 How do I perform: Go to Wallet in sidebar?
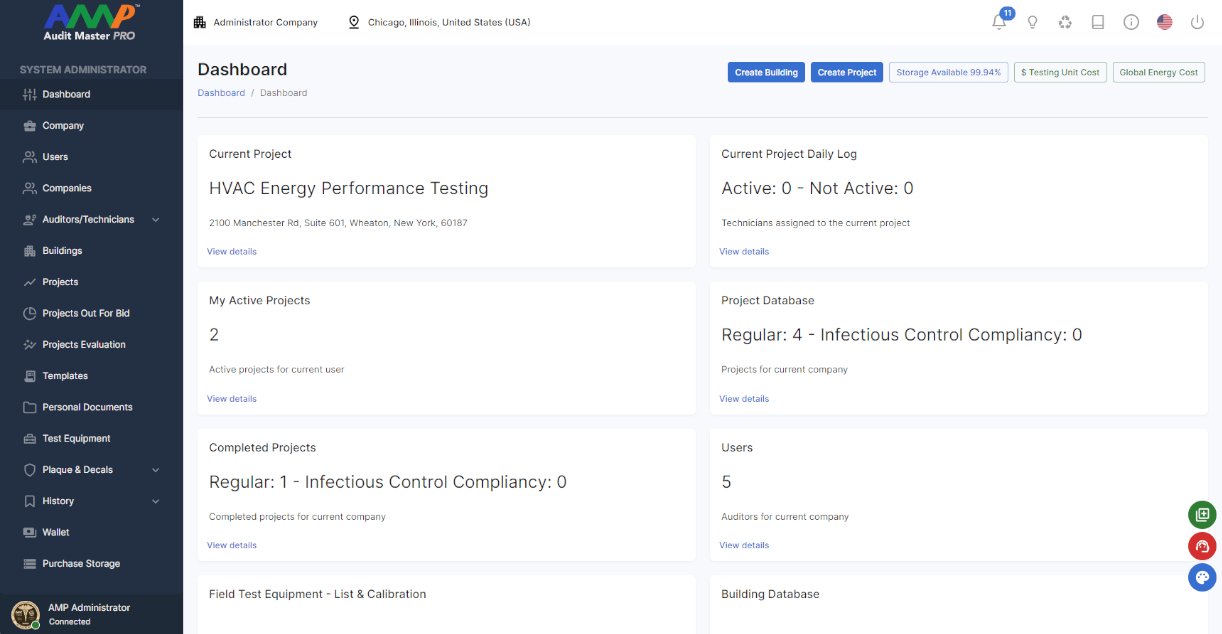click(x=56, y=532)
